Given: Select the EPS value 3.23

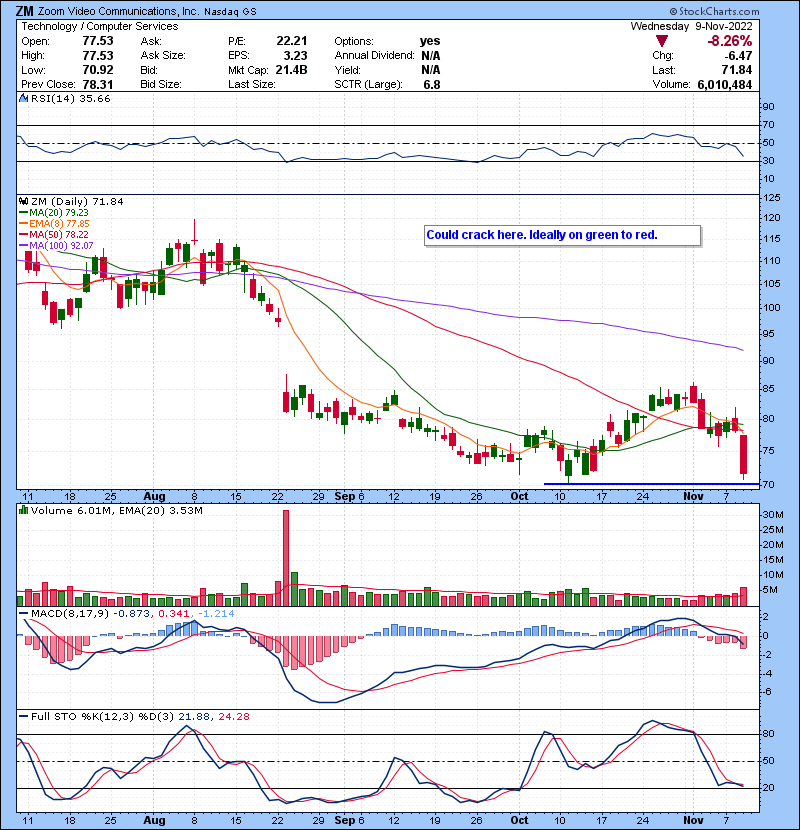Looking at the screenshot, I should [295, 56].
